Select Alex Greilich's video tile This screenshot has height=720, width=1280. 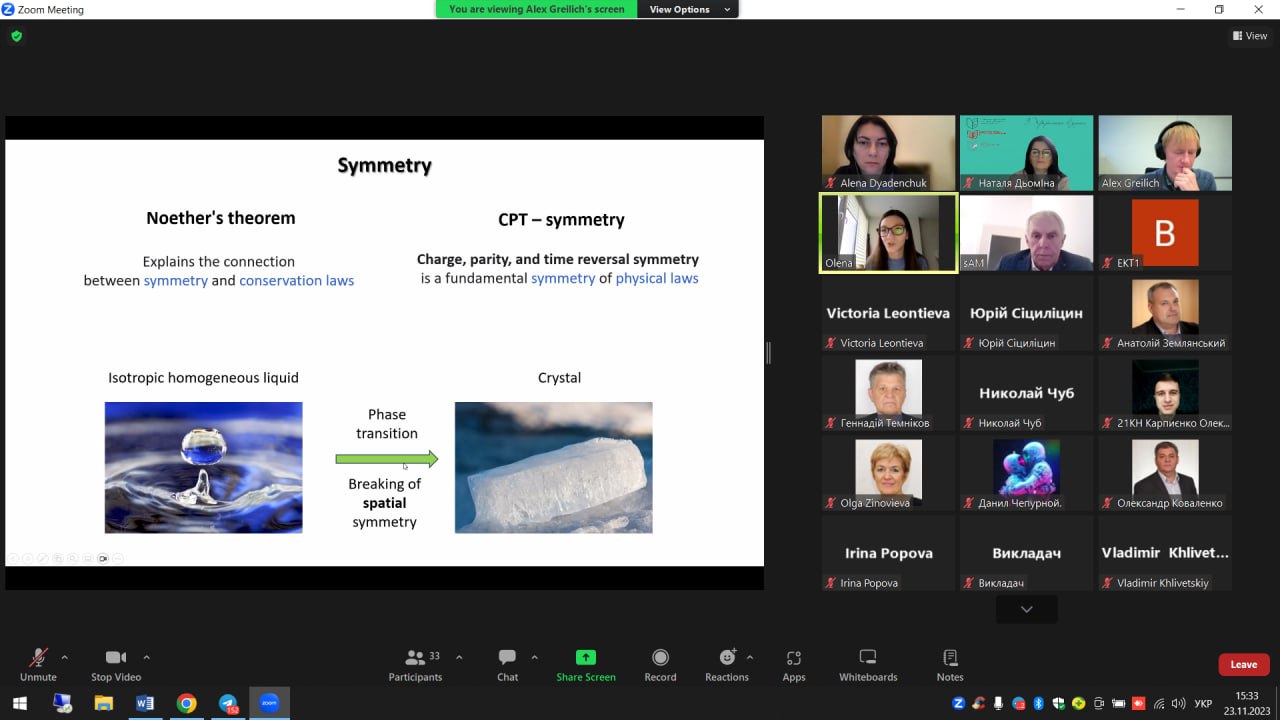1165,153
